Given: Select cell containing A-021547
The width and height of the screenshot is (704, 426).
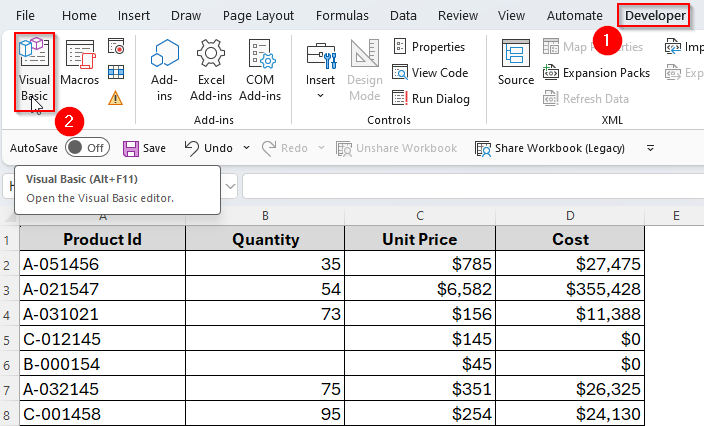Looking at the screenshot, I should (x=102, y=289).
